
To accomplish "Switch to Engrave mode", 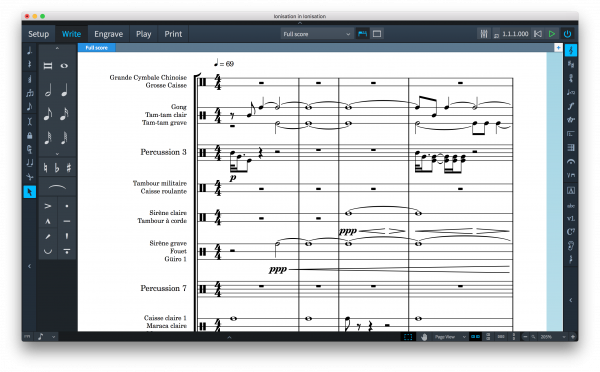I will 109,34.
